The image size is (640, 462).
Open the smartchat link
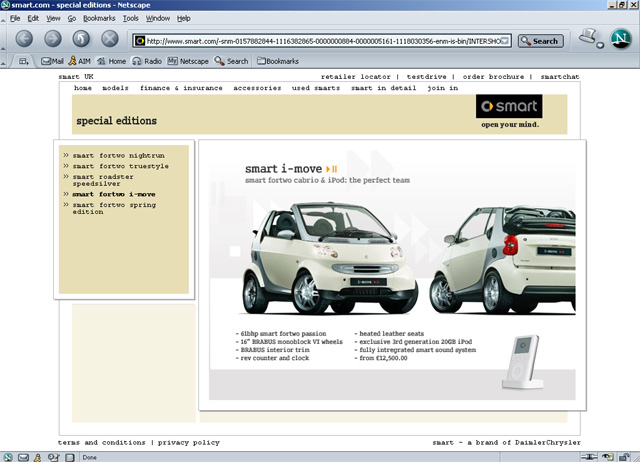point(560,76)
